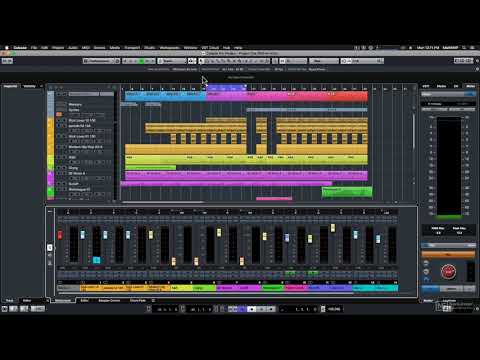This screenshot has height=360, width=480.
Task: Select the Chord Pads tab
Action: pyautogui.click(x=138, y=300)
